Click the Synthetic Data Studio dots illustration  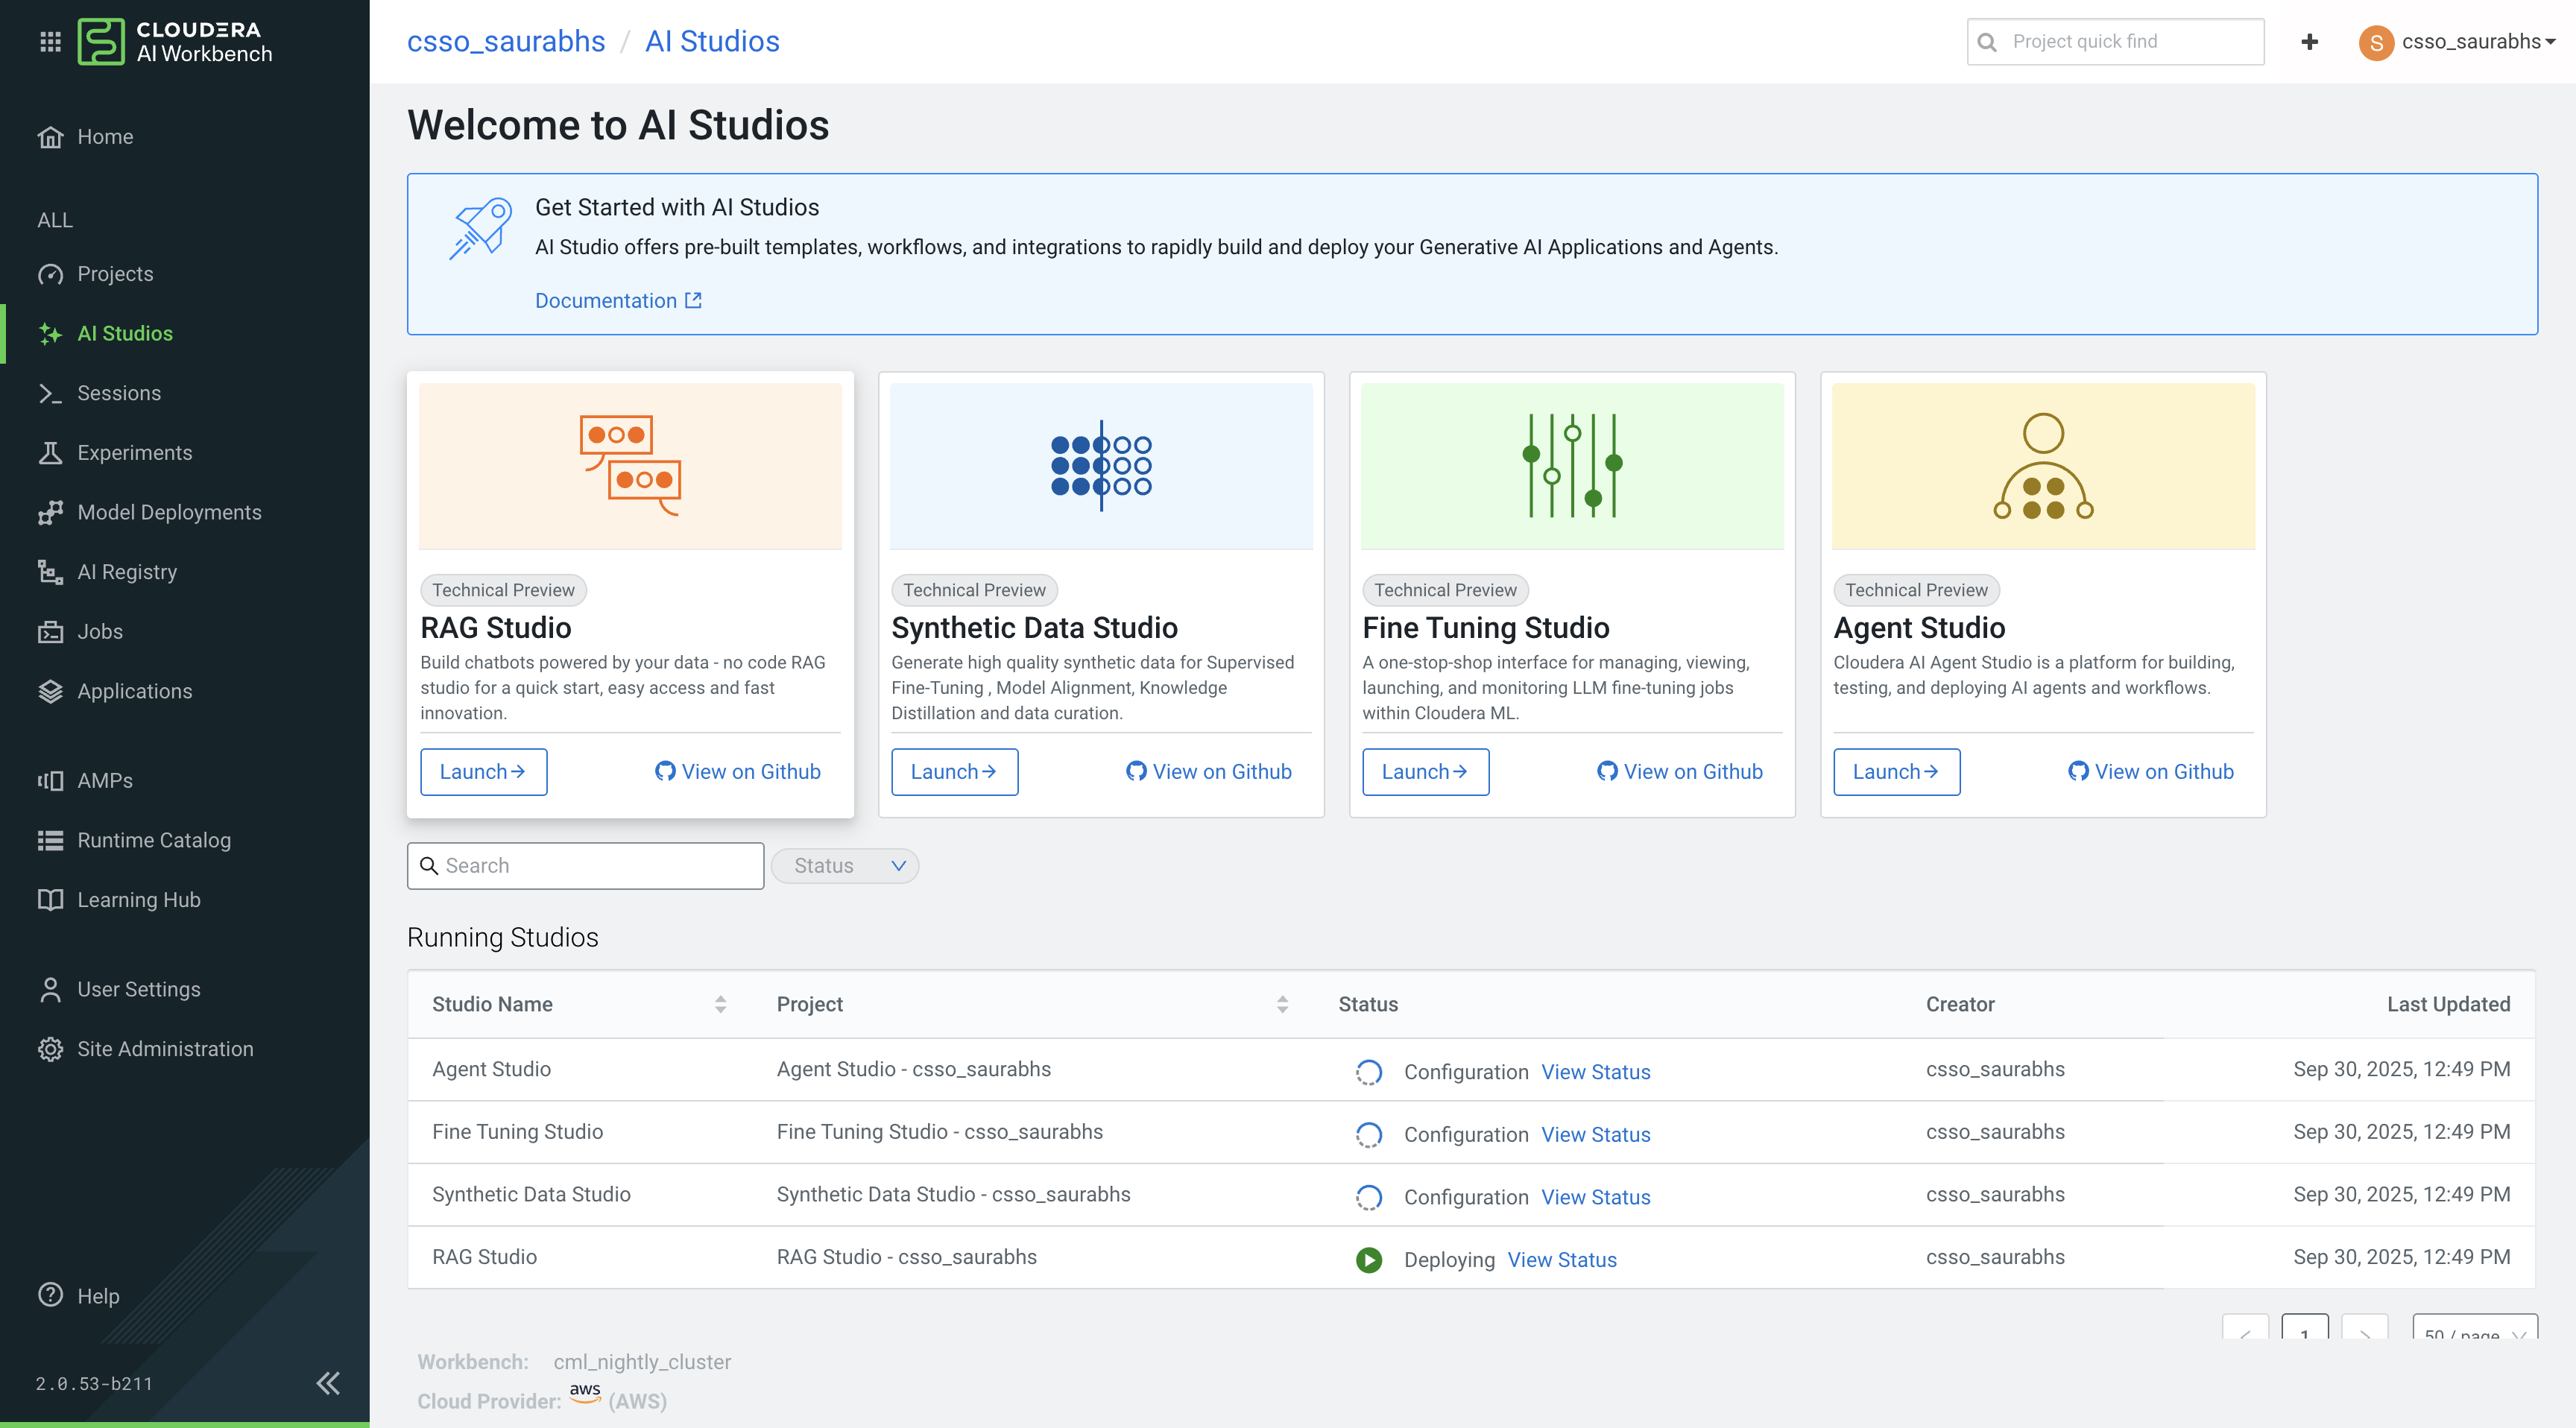[1100, 465]
